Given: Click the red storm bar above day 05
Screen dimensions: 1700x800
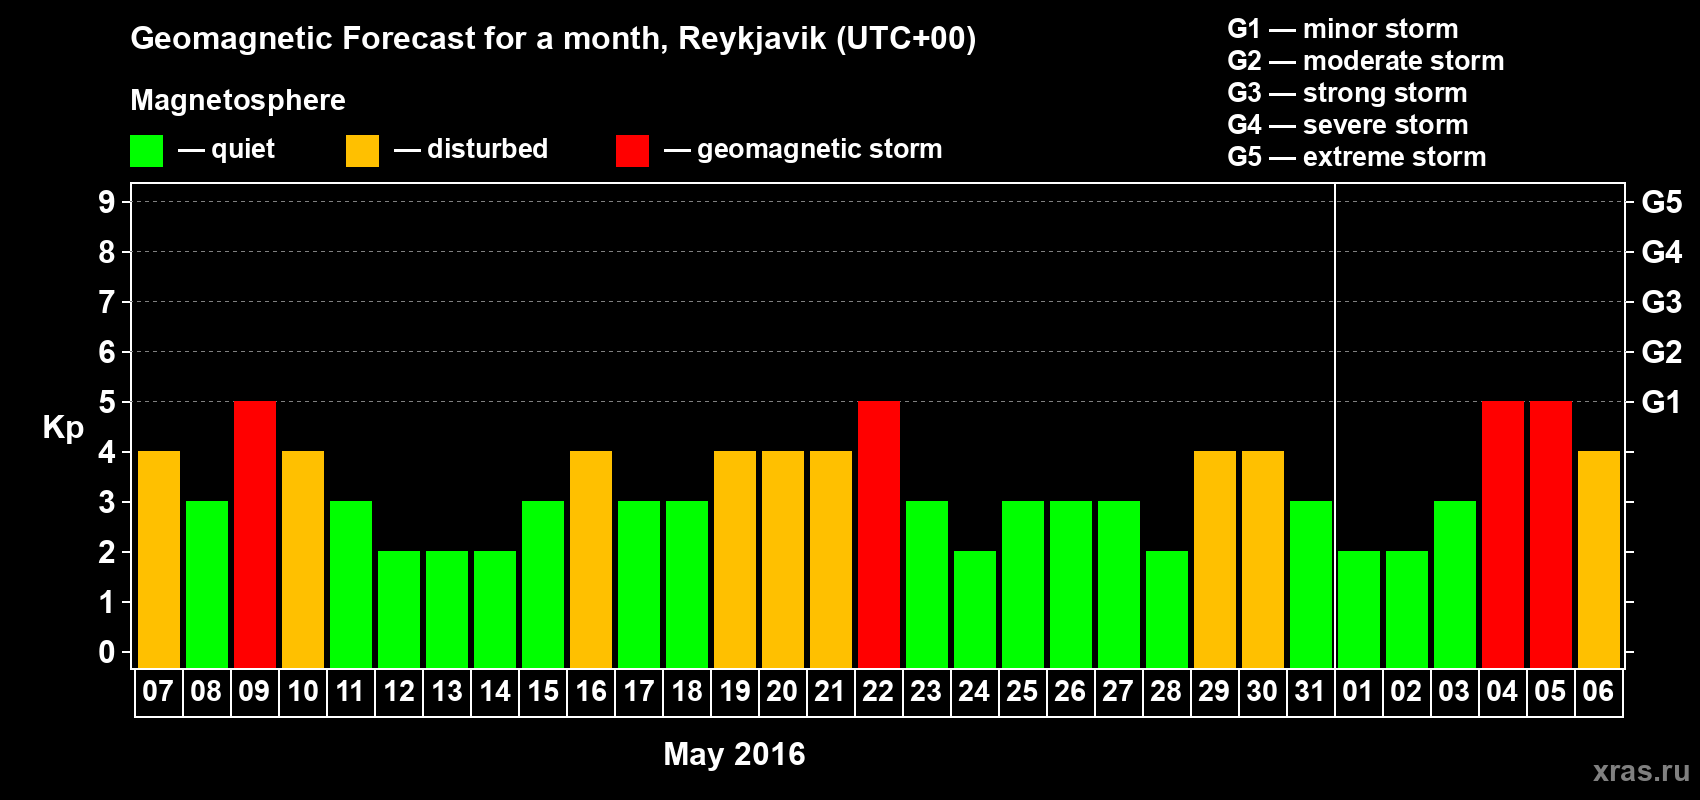Looking at the screenshot, I should (x=1551, y=535).
